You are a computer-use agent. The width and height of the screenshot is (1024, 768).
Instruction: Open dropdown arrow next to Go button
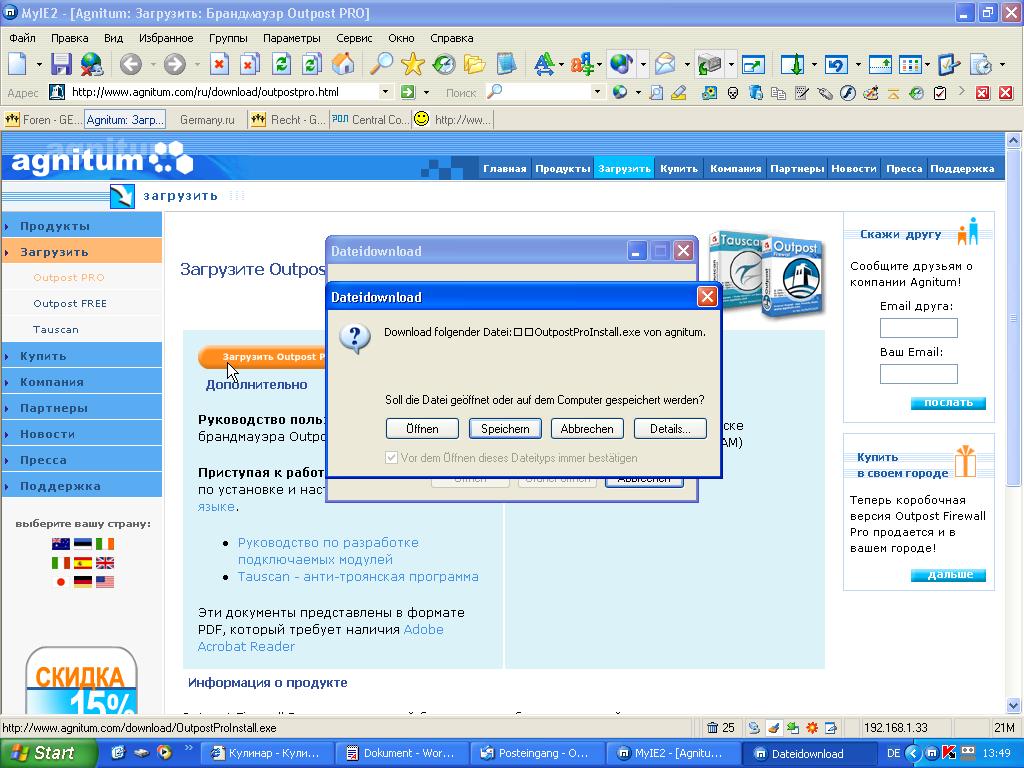[x=426, y=93]
